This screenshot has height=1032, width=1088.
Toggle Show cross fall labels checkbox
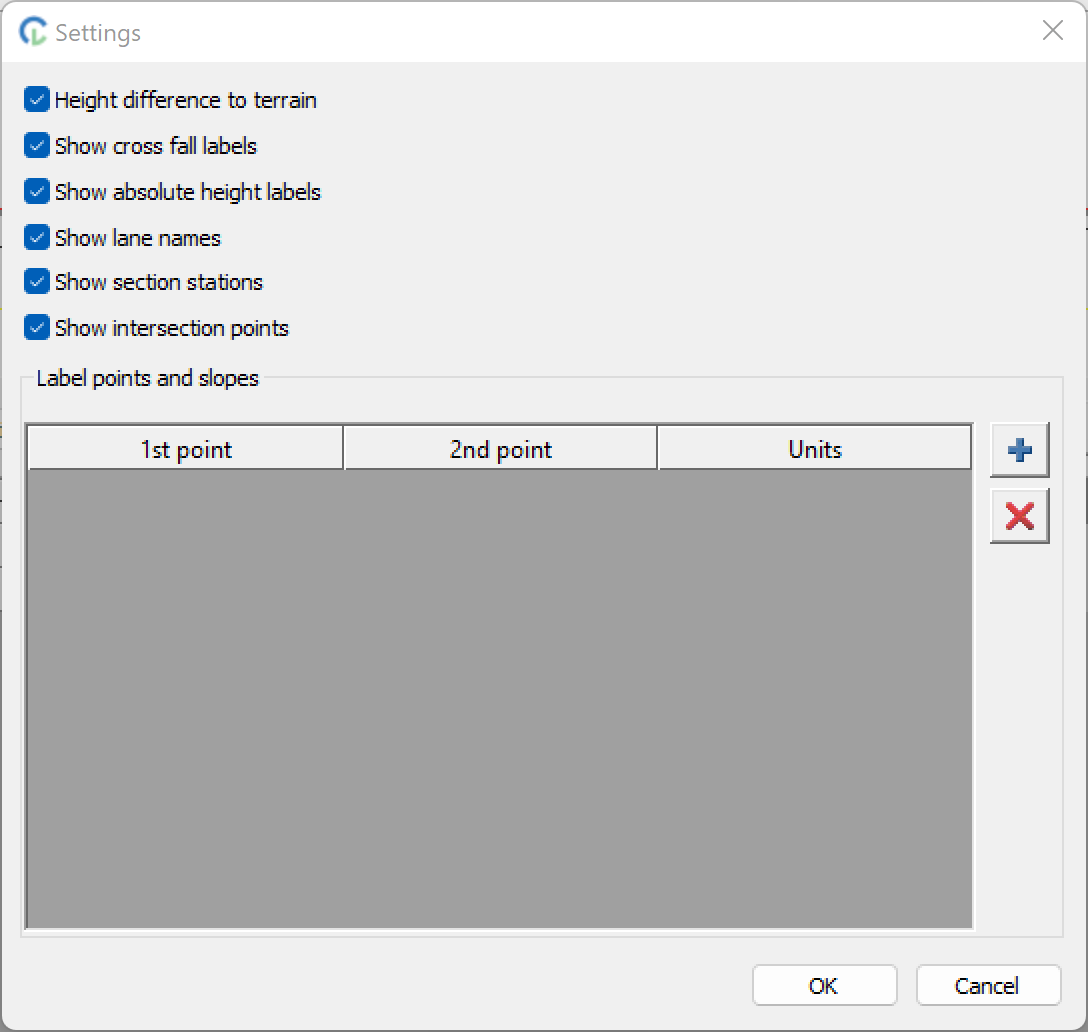(37, 146)
